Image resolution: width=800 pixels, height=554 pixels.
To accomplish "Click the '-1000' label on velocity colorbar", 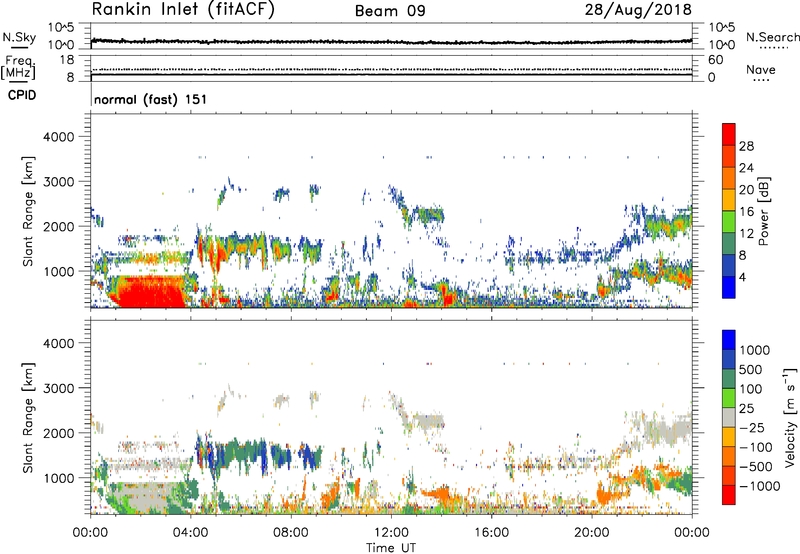I will coord(759,486).
